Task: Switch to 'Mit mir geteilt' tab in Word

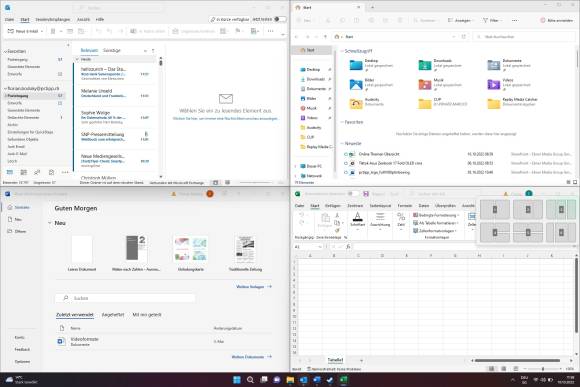Action: coord(147,314)
